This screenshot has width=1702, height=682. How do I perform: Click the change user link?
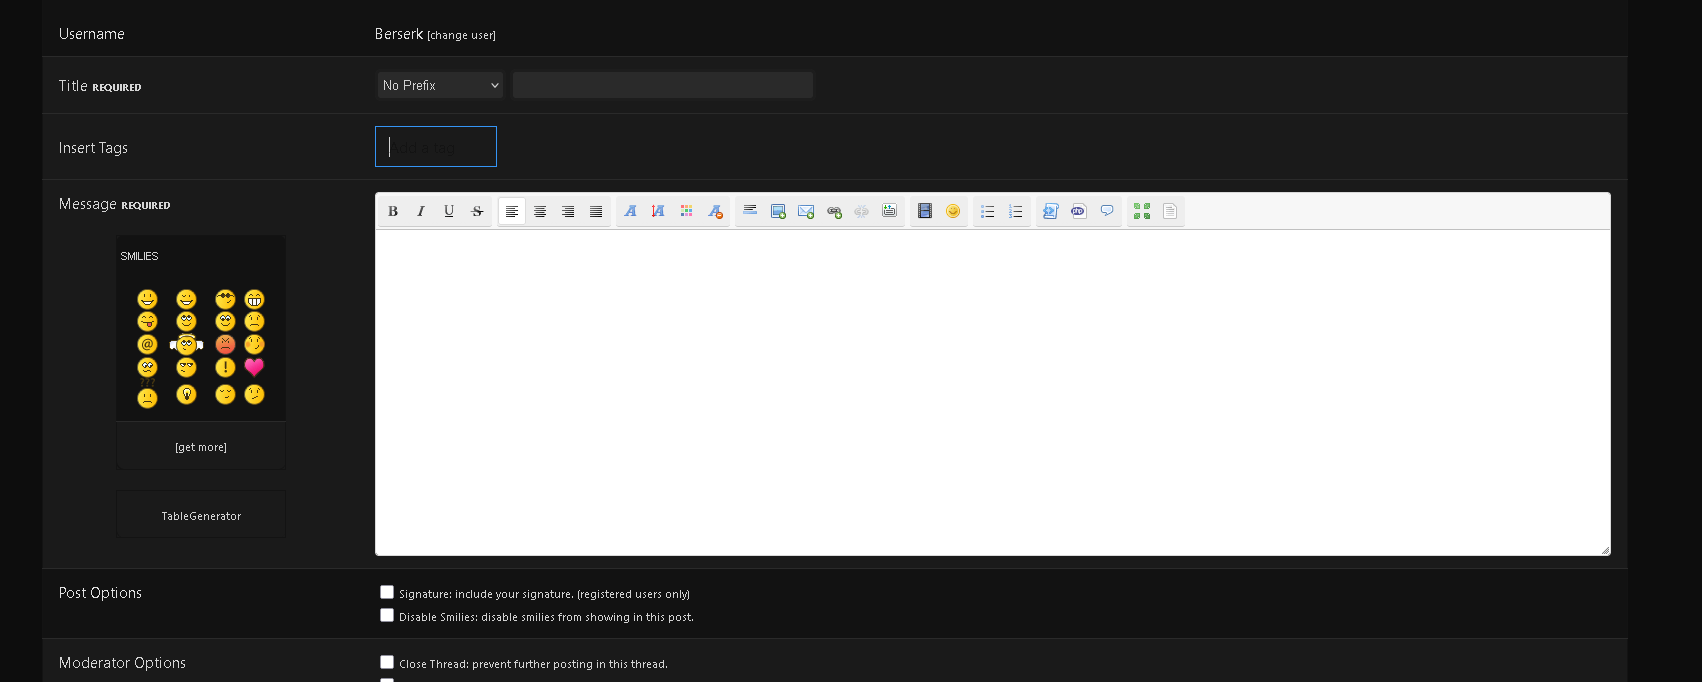(461, 35)
